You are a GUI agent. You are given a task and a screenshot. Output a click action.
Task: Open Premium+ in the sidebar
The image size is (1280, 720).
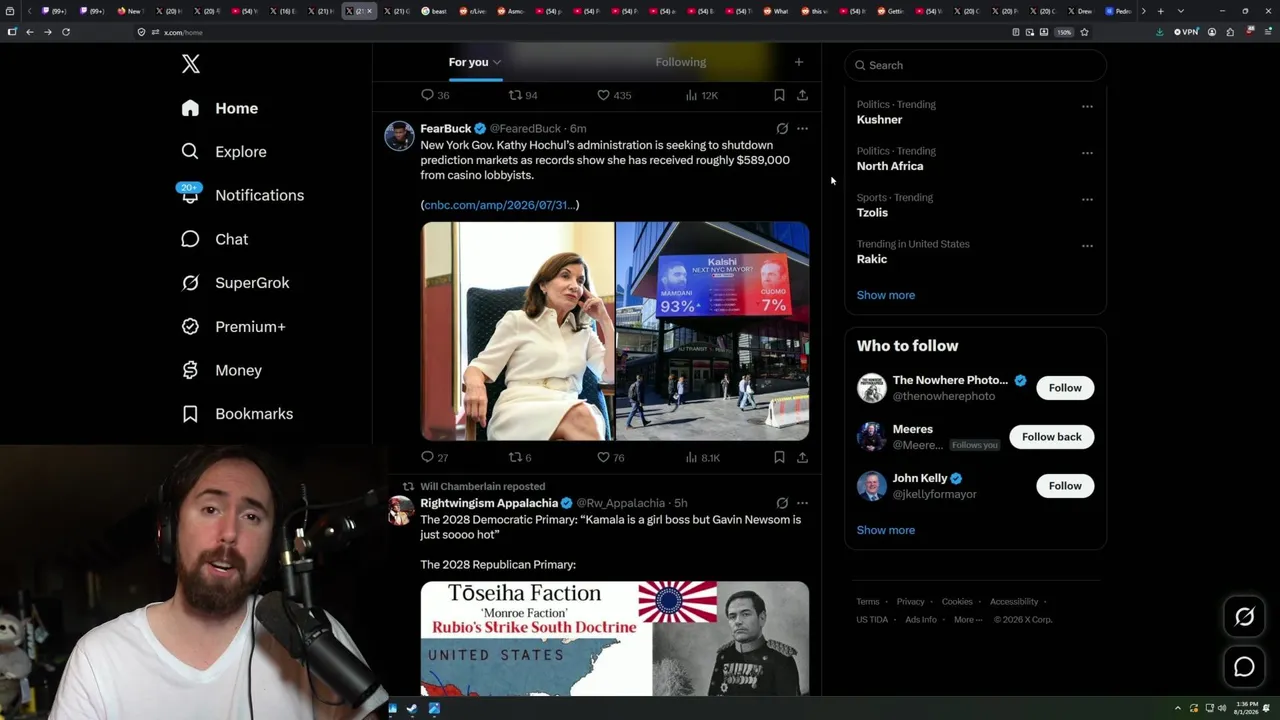[x=234, y=327]
